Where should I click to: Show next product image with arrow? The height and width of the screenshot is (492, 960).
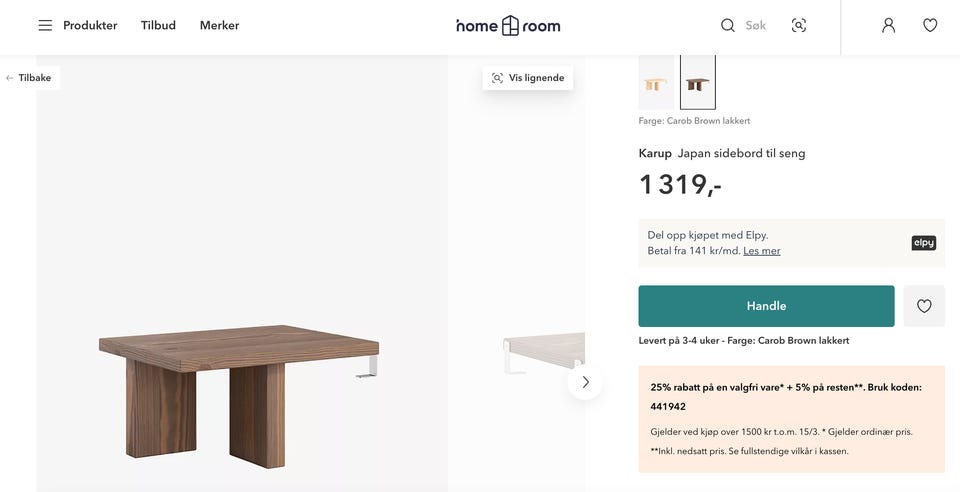585,382
